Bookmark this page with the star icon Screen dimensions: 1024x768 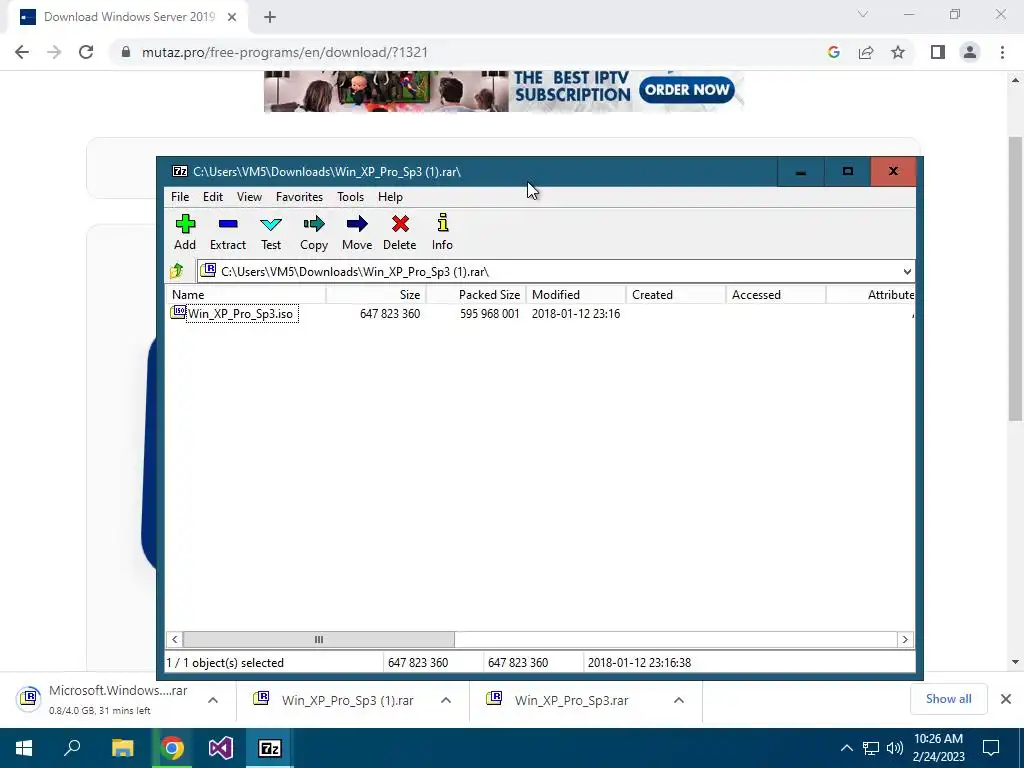click(898, 52)
